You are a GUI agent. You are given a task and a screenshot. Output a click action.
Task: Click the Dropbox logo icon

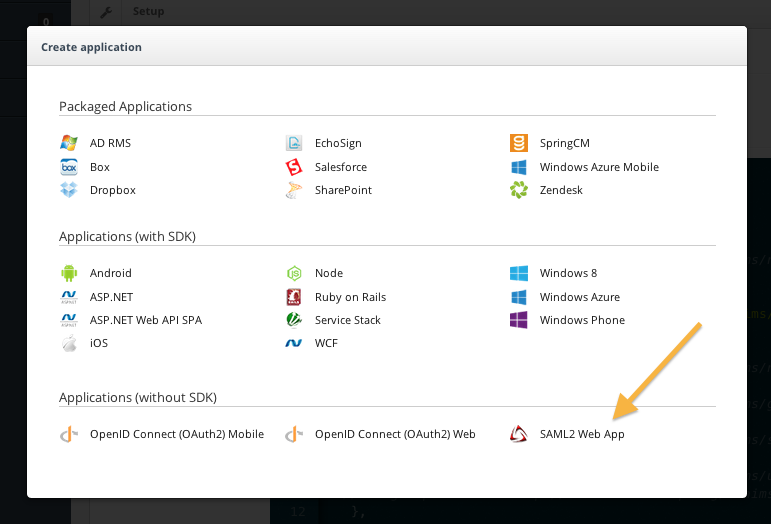[x=69, y=190]
